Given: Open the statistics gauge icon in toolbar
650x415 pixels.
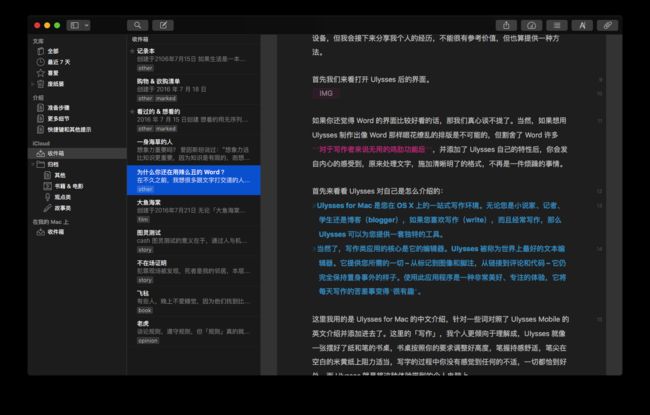Looking at the screenshot, I should pyautogui.click(x=531, y=25).
